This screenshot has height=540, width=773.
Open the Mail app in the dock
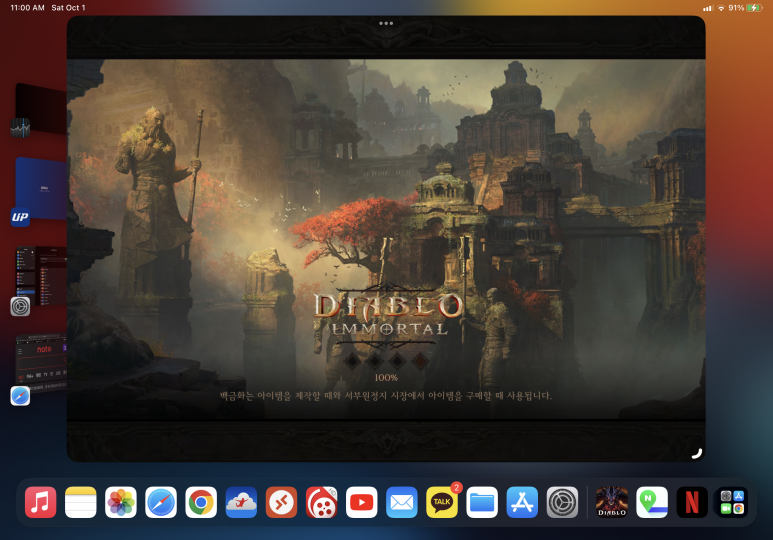coord(402,502)
